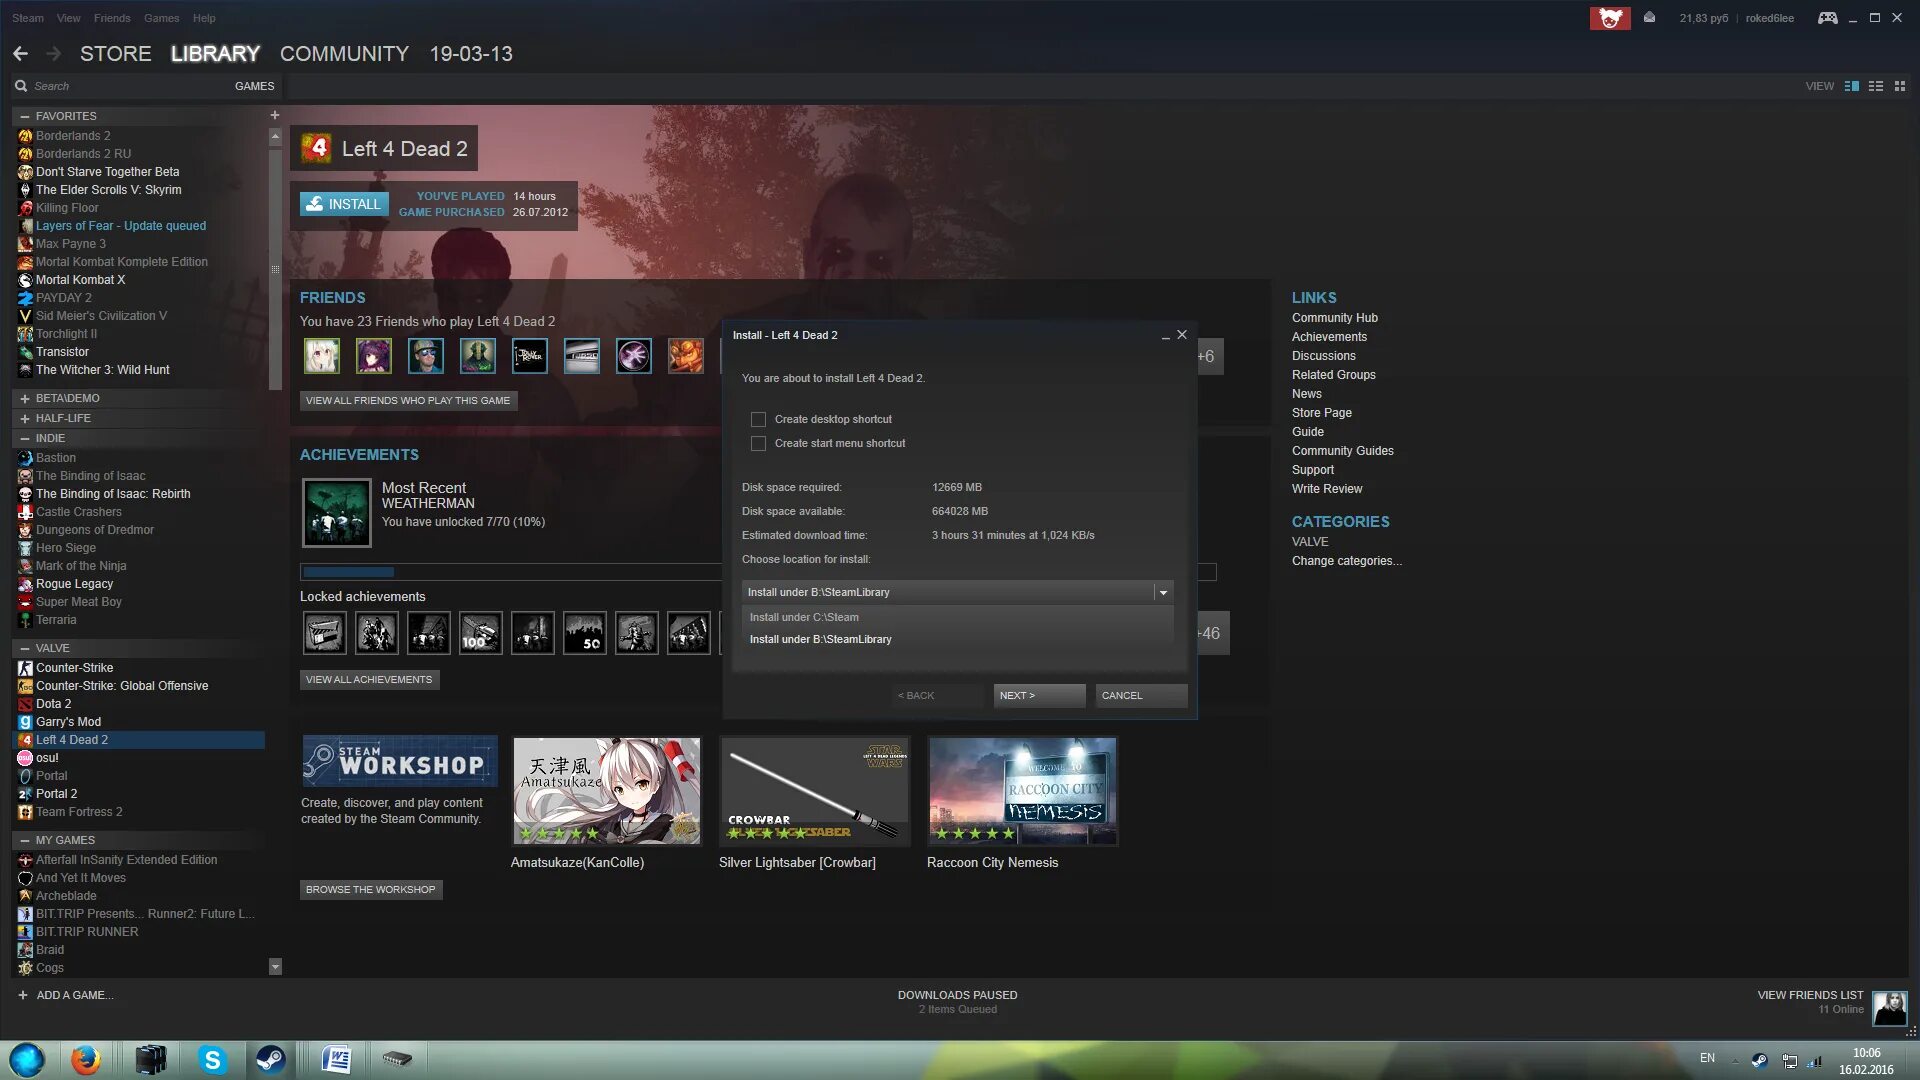Screen dimensions: 1920x1080
Task: Minimize the Install dialog
Action: [1165, 335]
